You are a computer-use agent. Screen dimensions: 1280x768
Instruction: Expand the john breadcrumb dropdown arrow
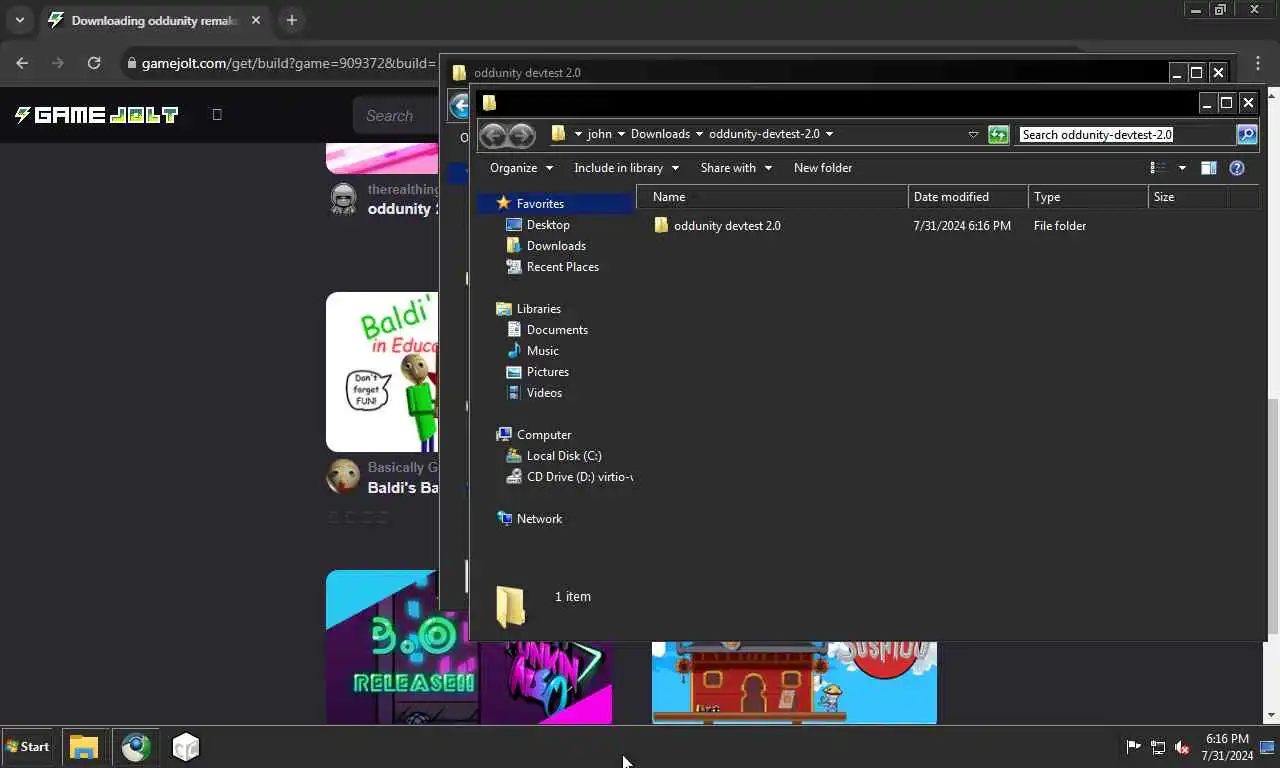[621, 134]
